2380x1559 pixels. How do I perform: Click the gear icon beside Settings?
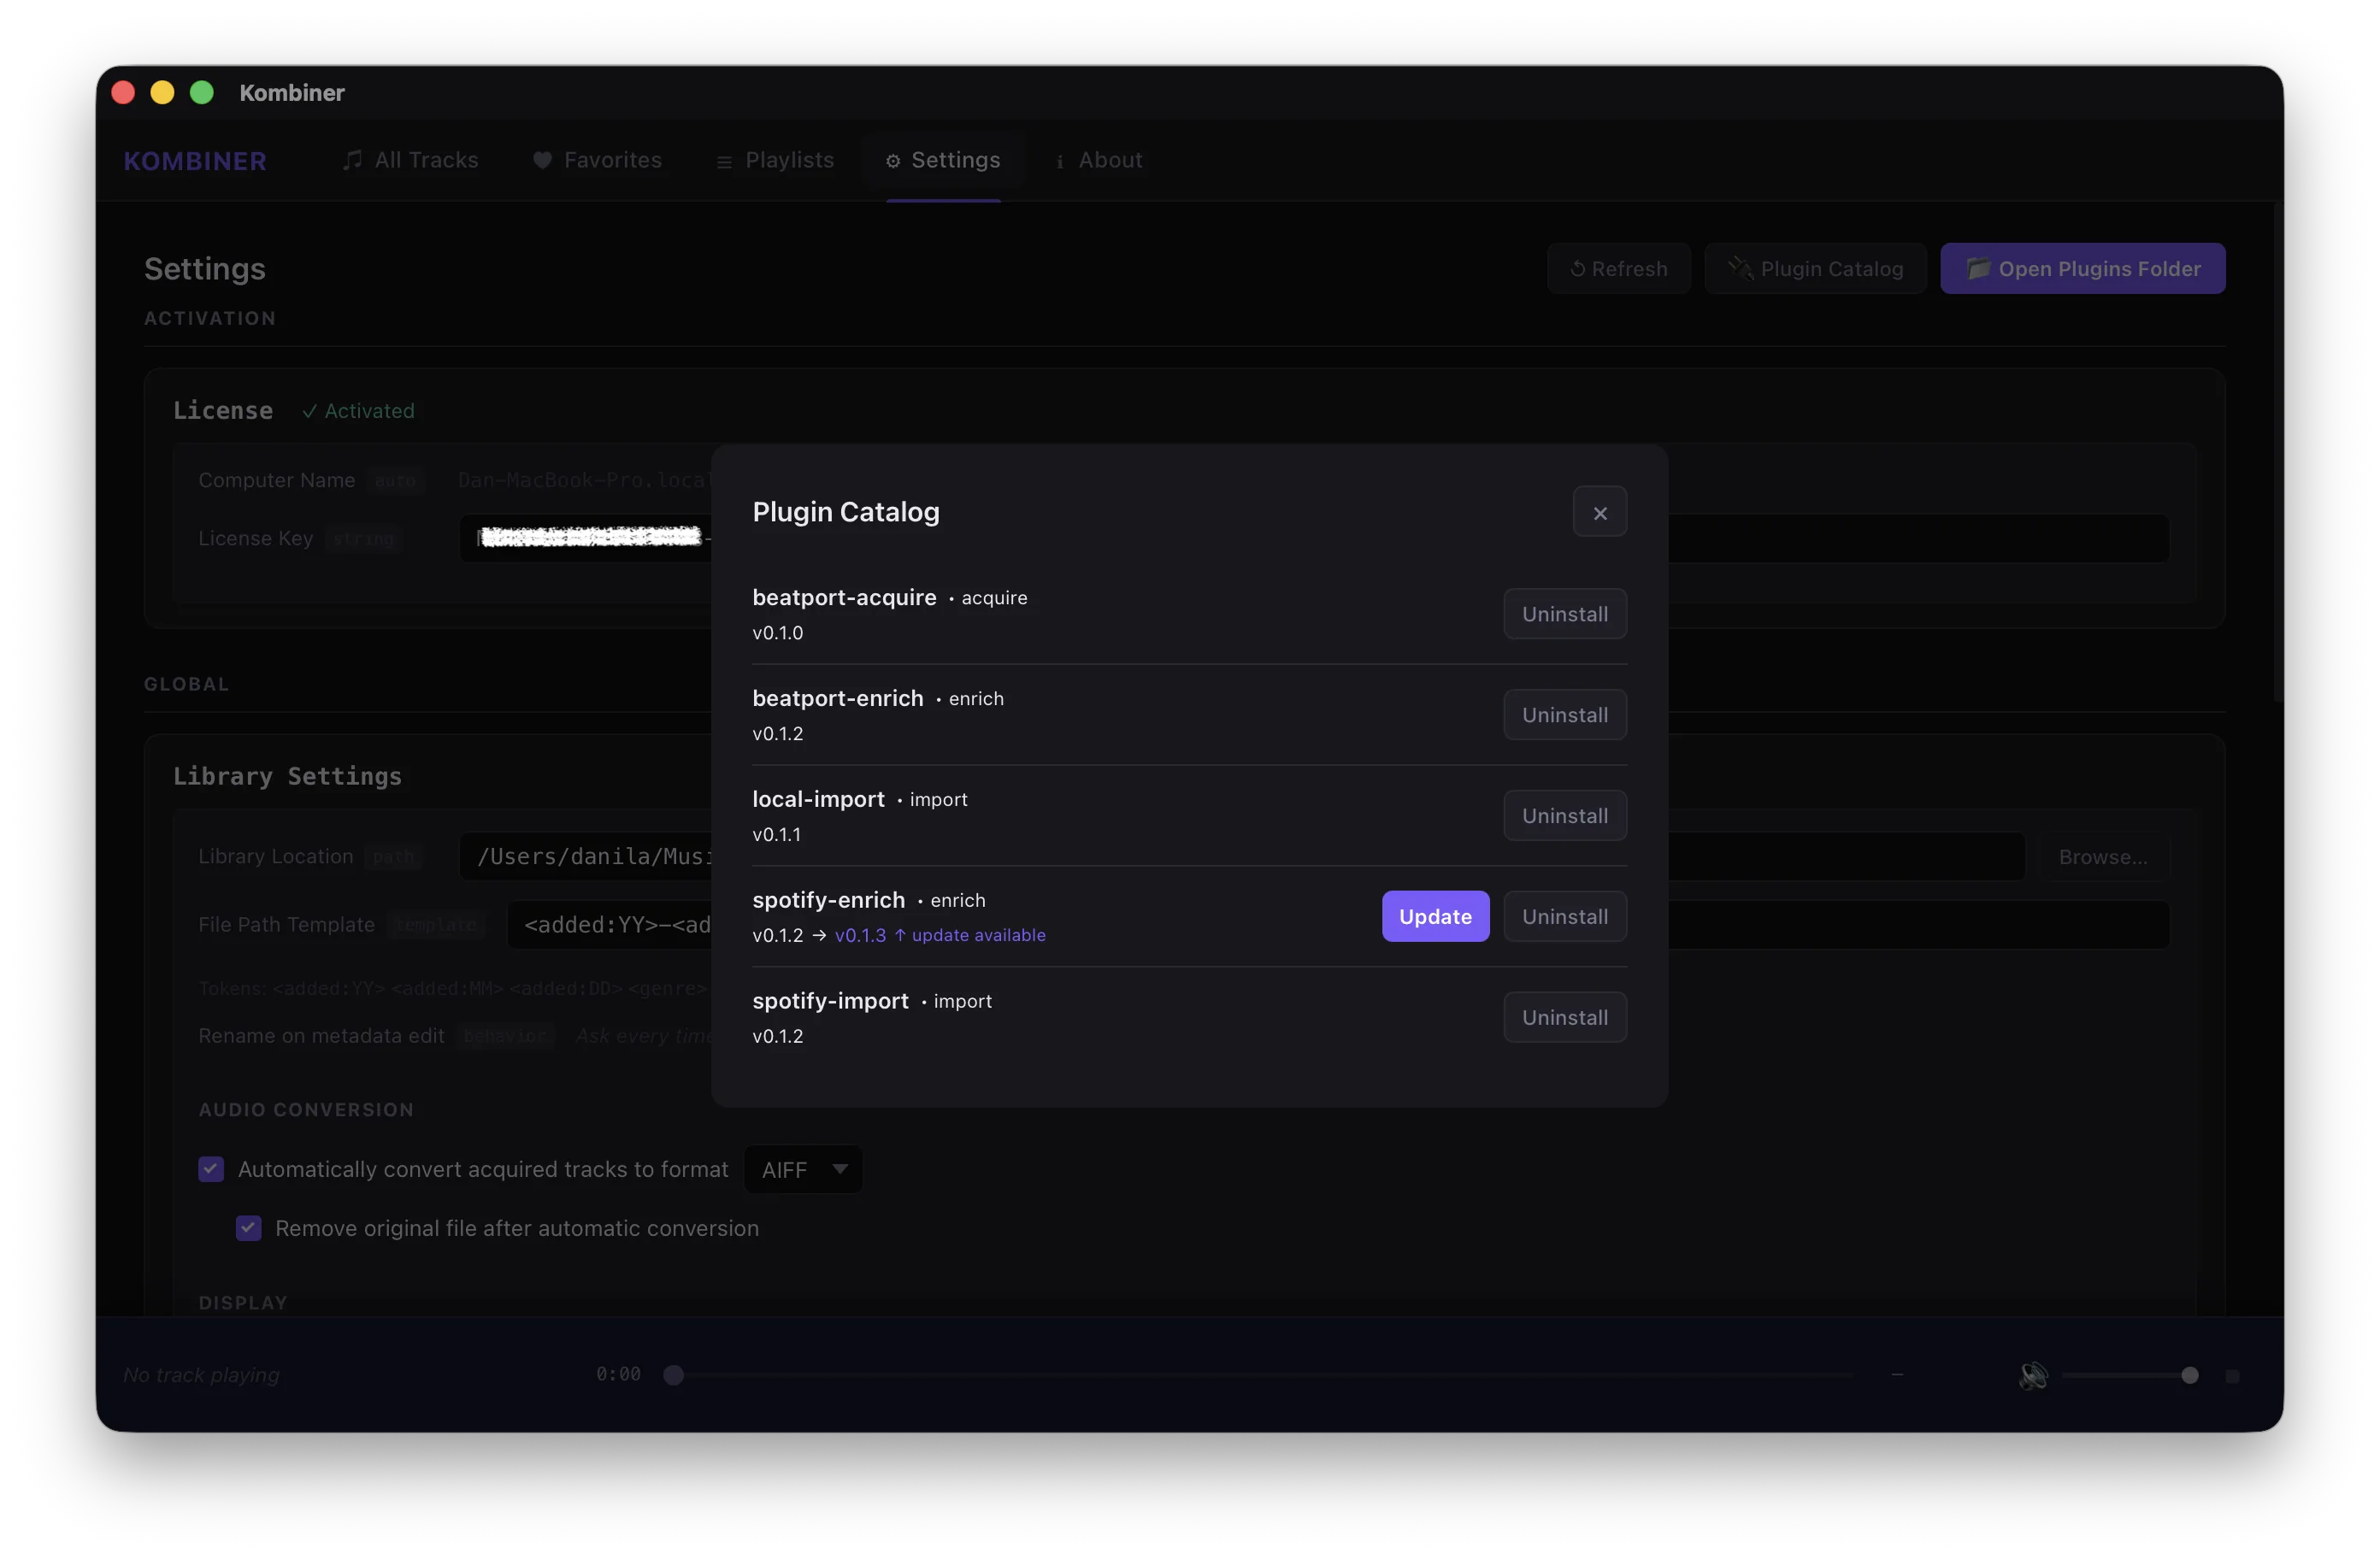click(892, 161)
